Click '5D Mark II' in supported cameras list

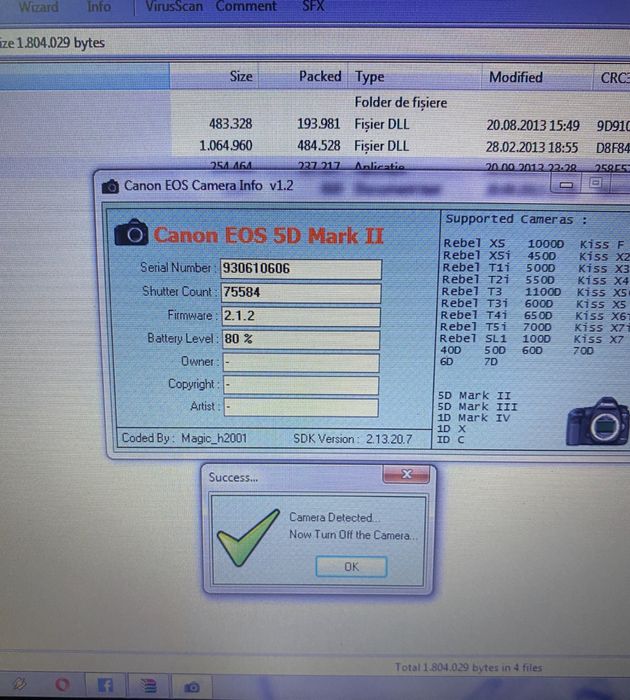474,396
